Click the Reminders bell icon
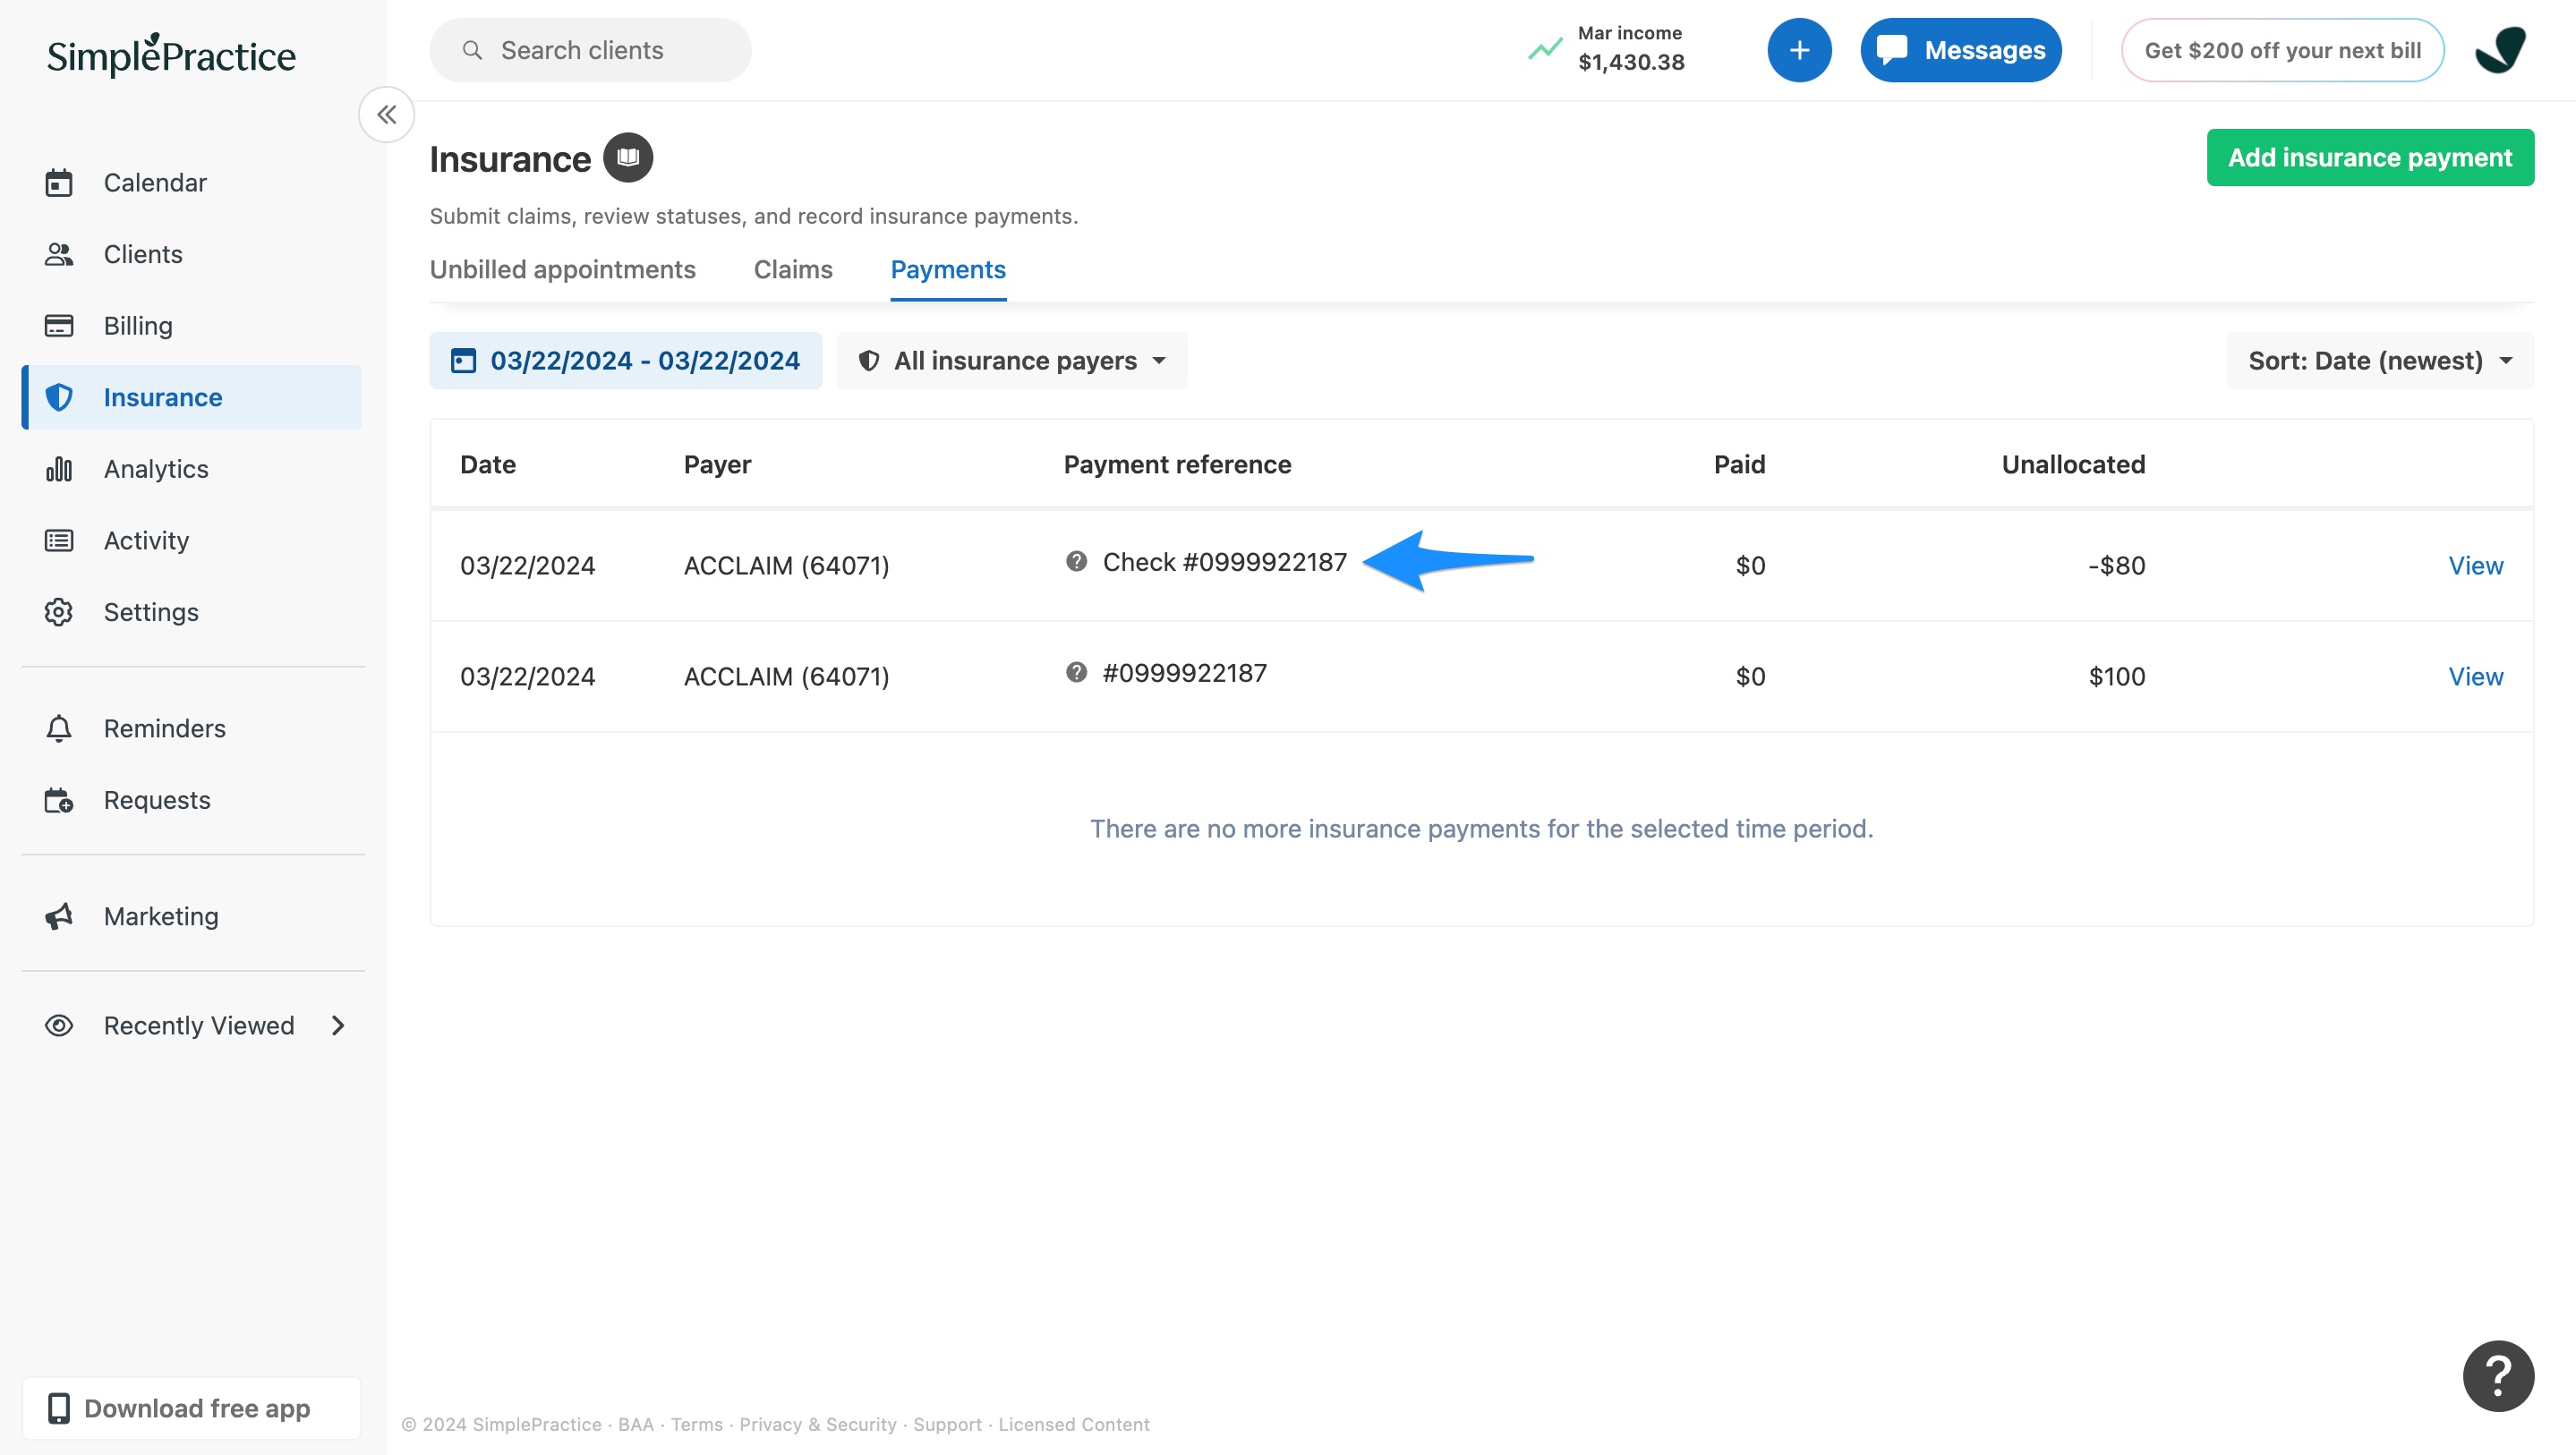The width and height of the screenshot is (2576, 1455). (x=59, y=728)
